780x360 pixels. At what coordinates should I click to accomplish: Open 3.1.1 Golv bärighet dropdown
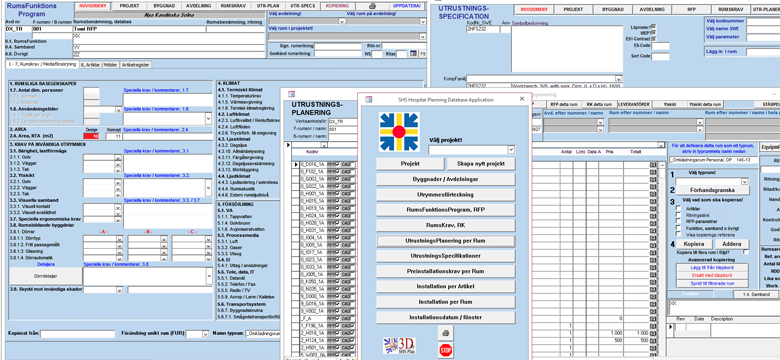tap(118, 158)
